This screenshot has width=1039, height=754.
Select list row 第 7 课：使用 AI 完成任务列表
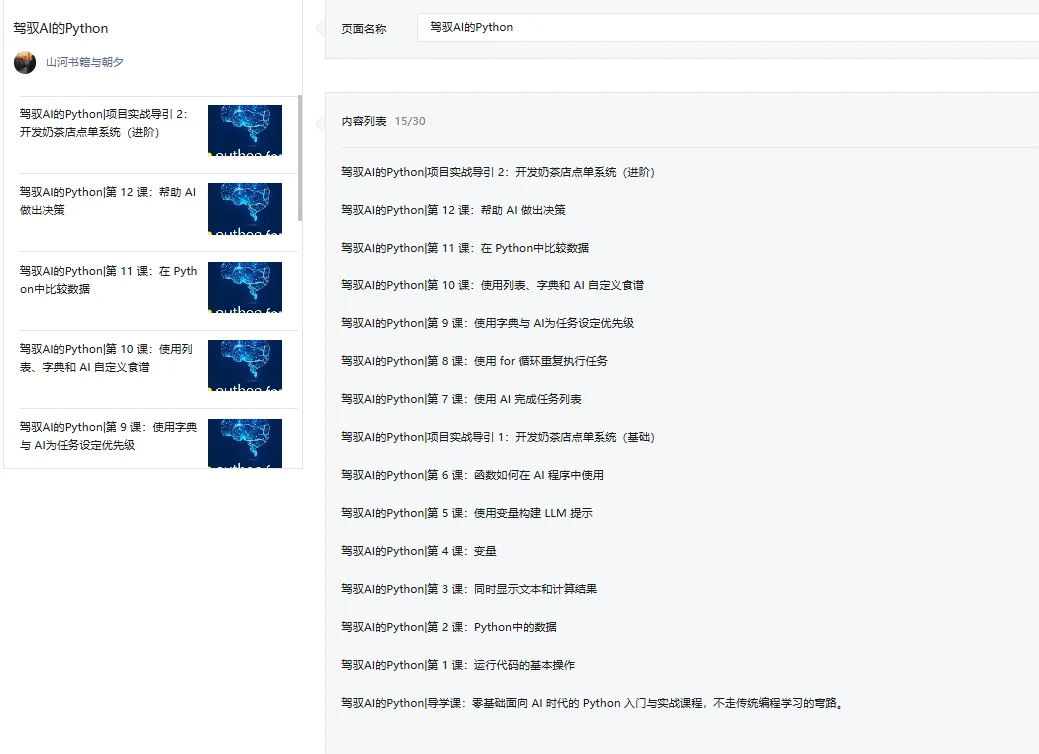[461, 399]
